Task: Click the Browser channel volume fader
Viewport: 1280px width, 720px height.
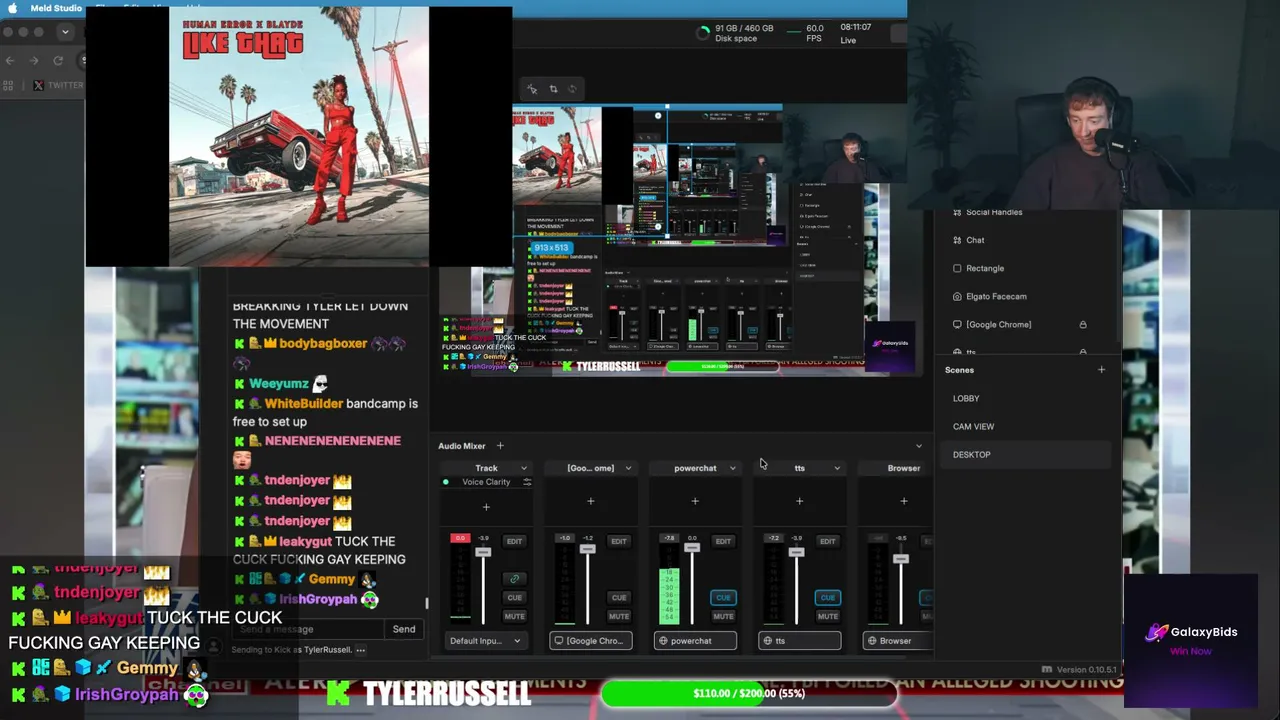Action: [x=900, y=559]
